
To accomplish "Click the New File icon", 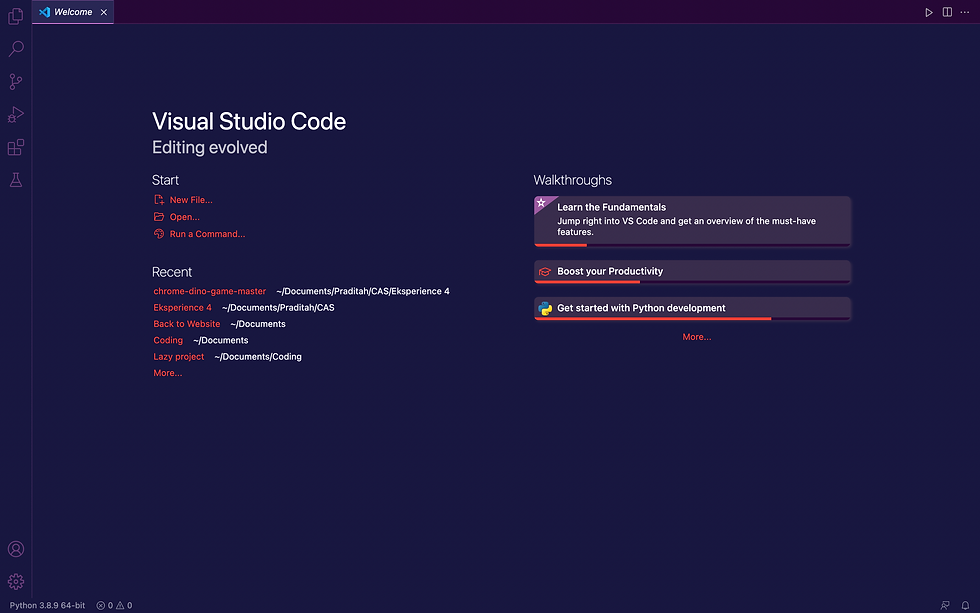I will [x=159, y=200].
